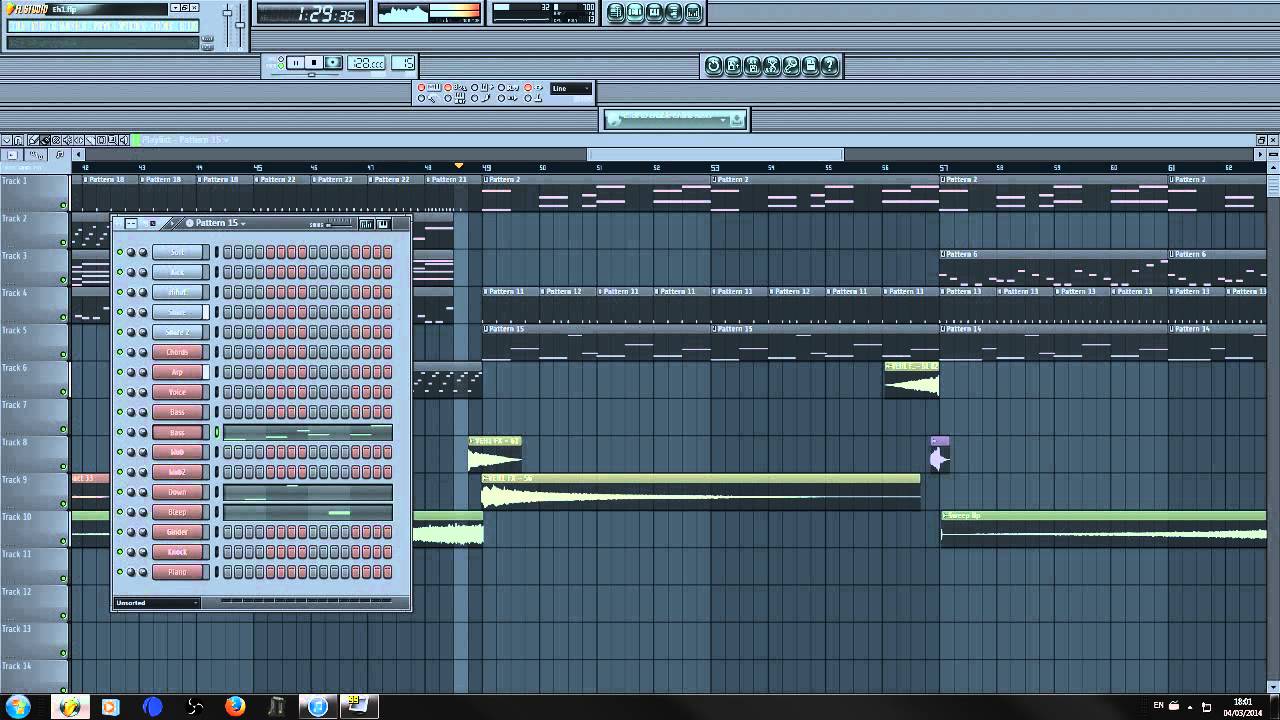Open the Playlist options menu arrow
Viewport: 1280px width, 720px height.
[6, 140]
